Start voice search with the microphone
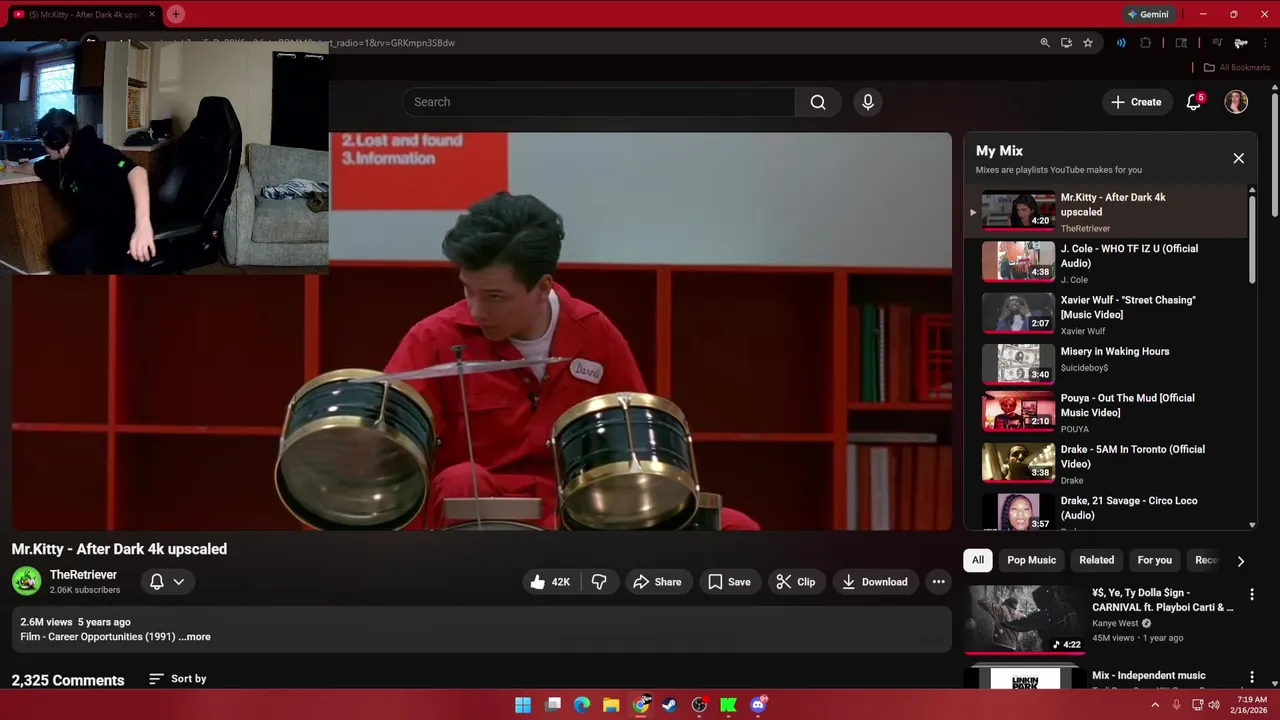1280x720 pixels. (867, 102)
